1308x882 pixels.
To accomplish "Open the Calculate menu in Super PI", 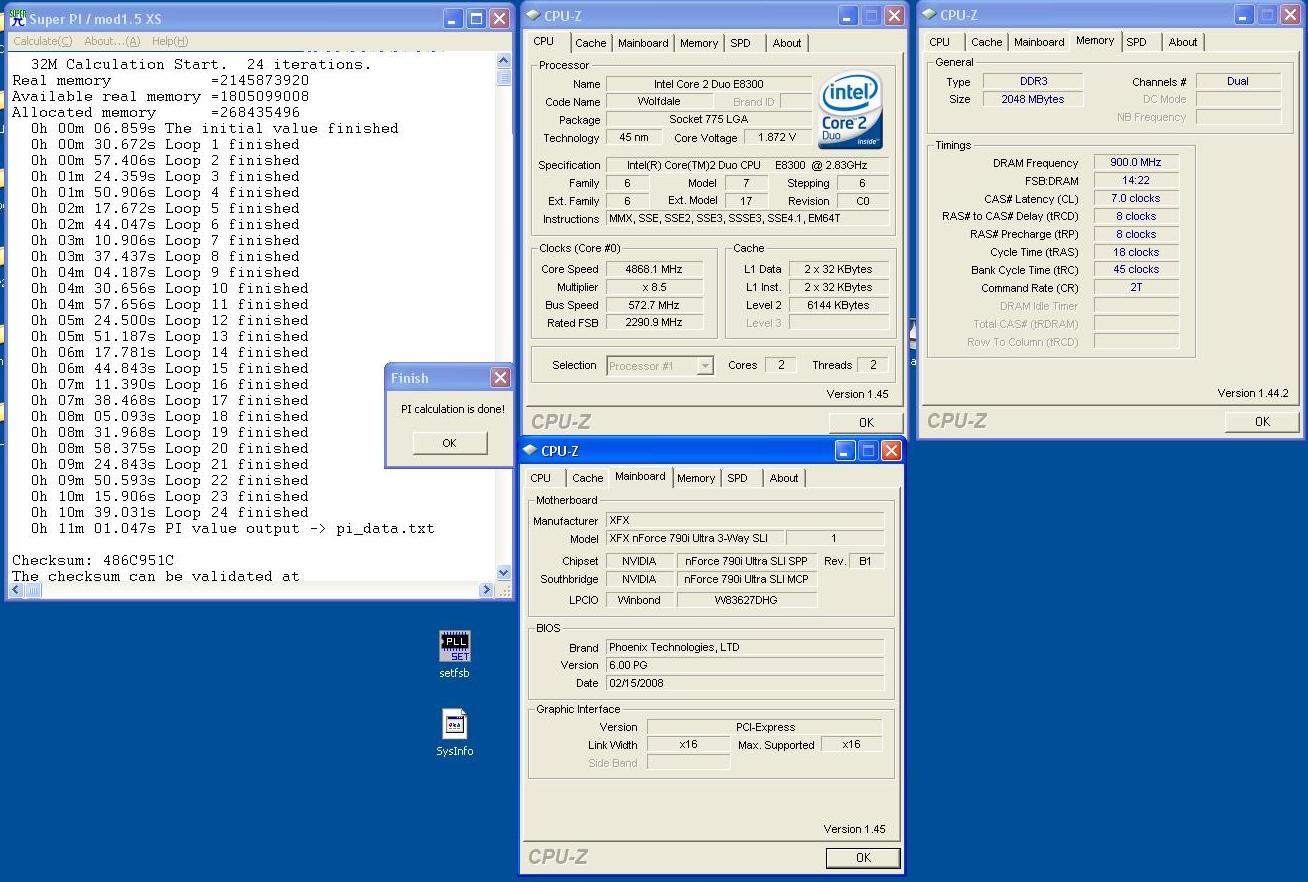I will pyautogui.click(x=42, y=41).
